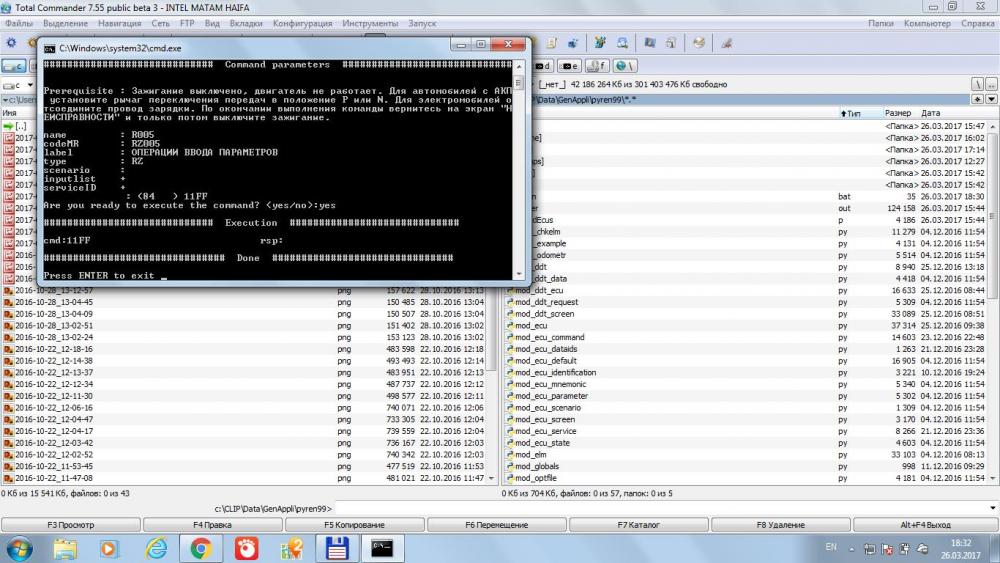Switch to Total Commander floppy icon in taskbar

337,548
